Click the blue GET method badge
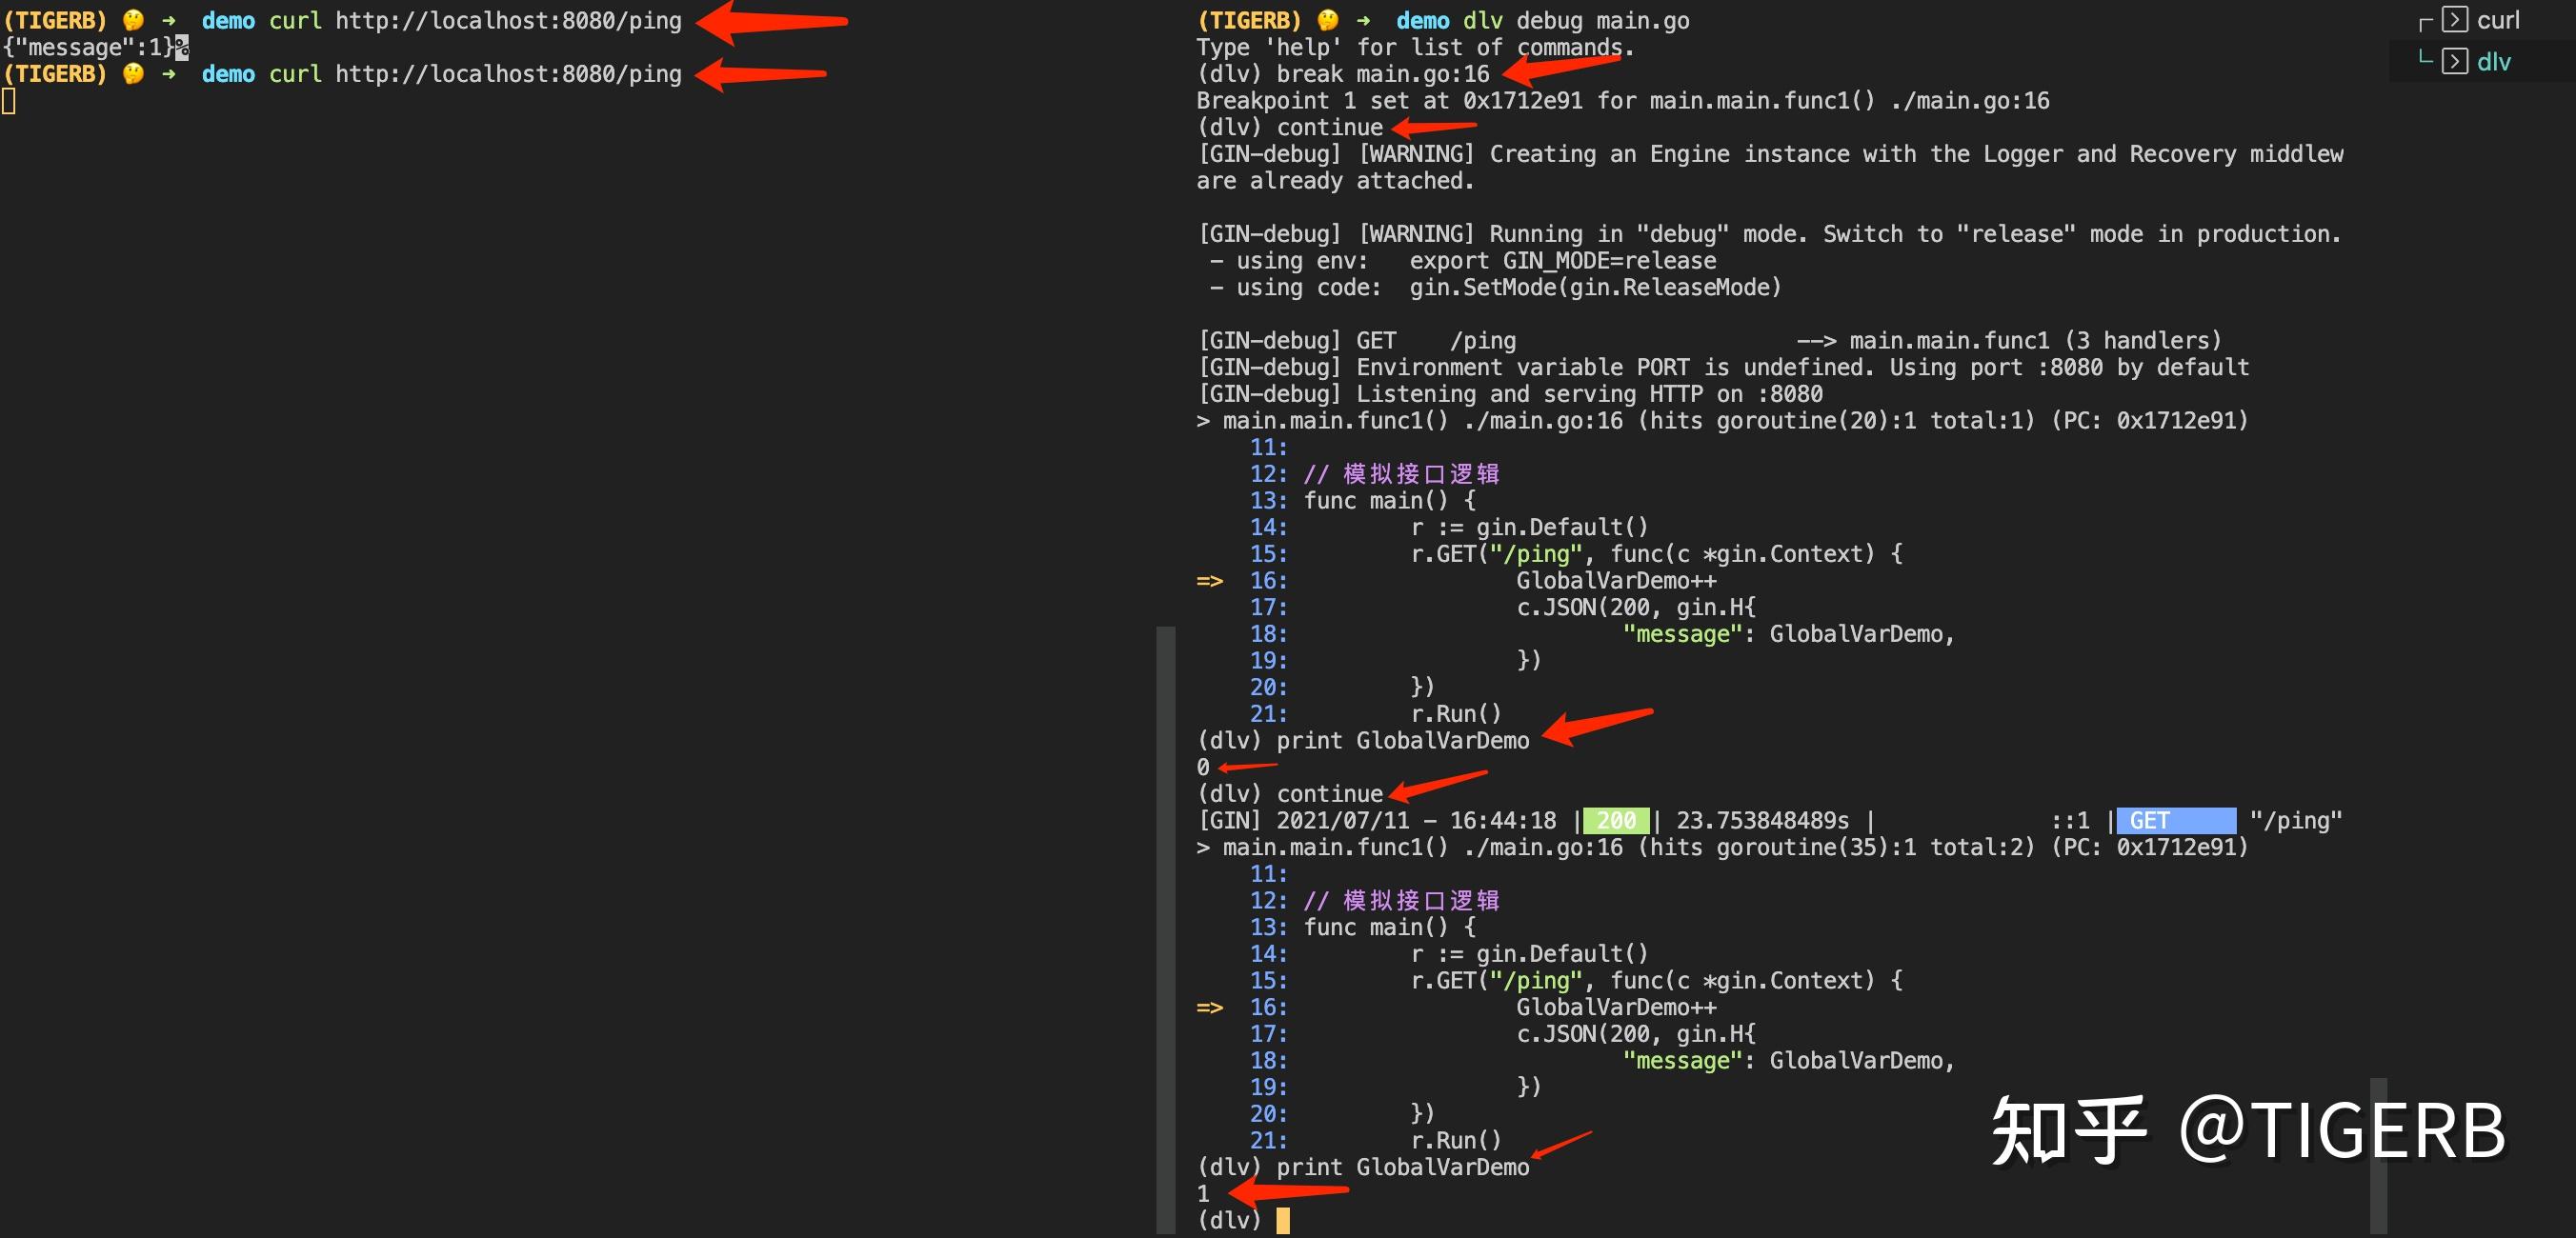The image size is (2576, 1238). pyautogui.click(x=2176, y=821)
